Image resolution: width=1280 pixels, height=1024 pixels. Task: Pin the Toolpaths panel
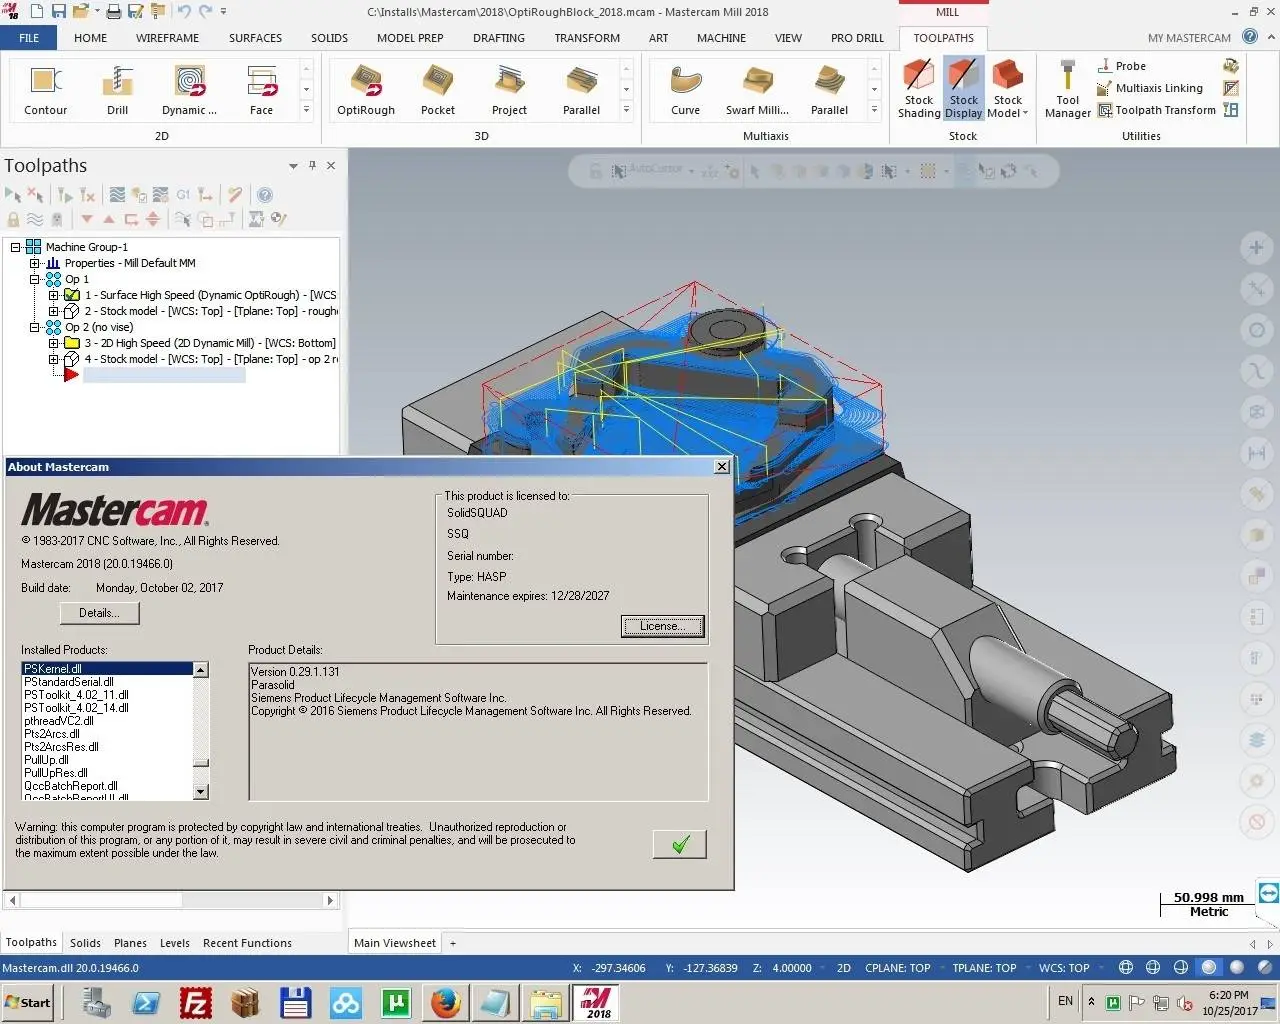click(312, 166)
